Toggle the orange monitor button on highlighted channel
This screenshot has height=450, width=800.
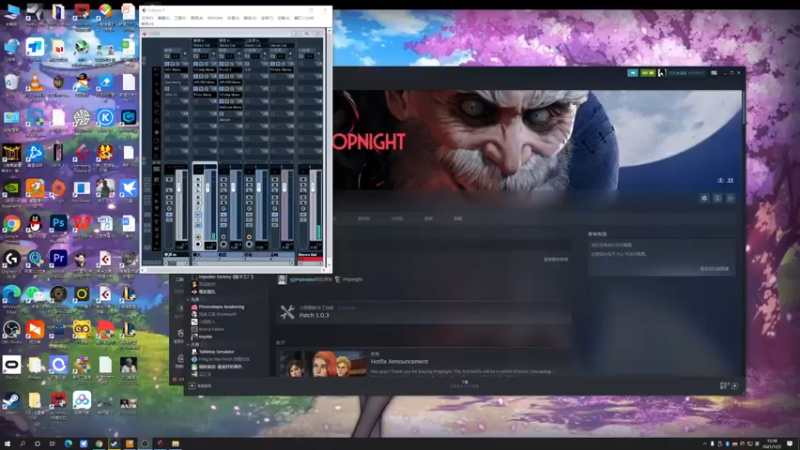(198, 237)
